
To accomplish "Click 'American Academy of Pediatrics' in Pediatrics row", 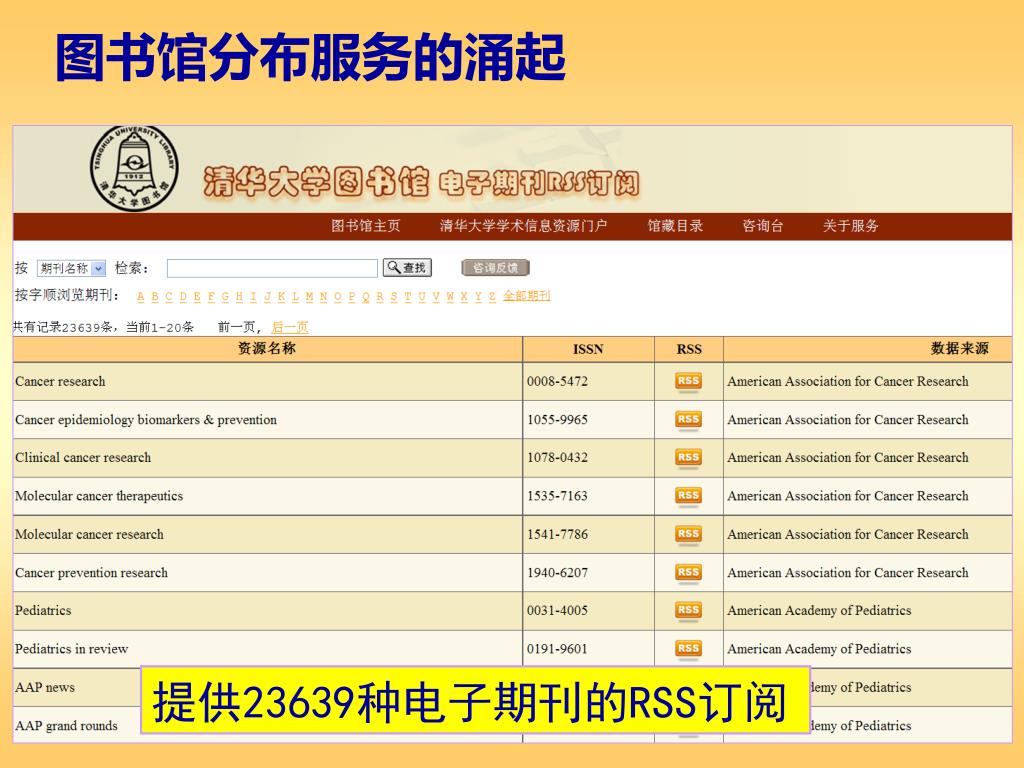I will tap(820, 611).
